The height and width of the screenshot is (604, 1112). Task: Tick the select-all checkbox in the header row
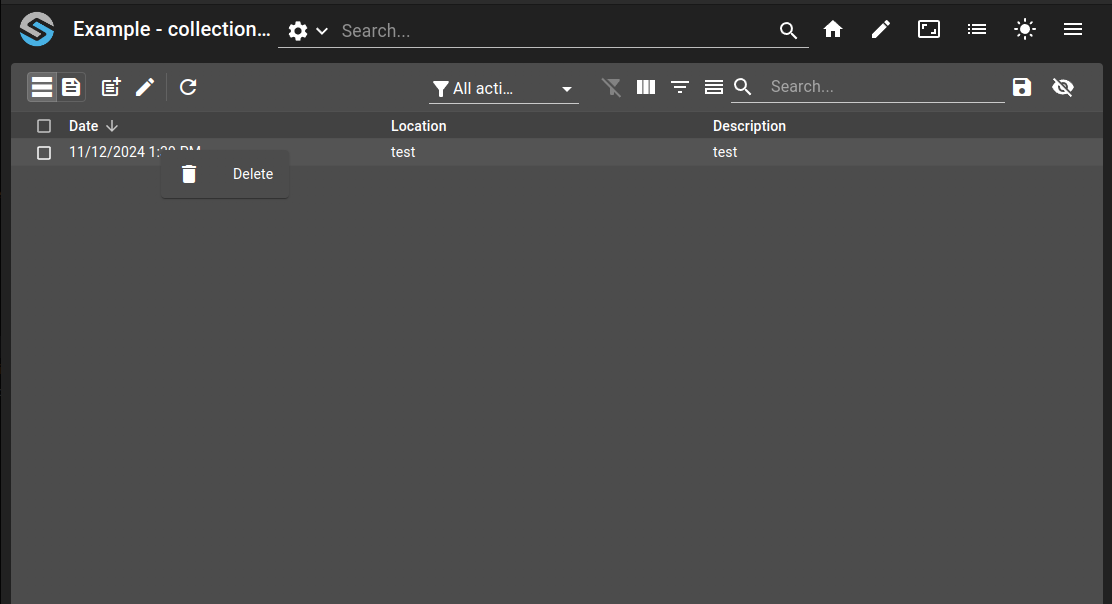[x=44, y=126]
